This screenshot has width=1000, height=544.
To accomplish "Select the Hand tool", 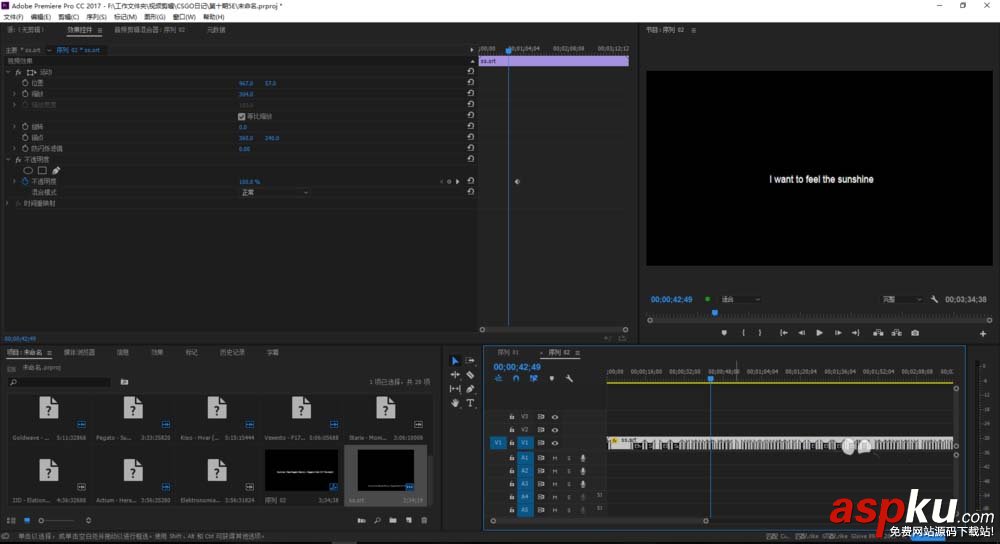I will (x=455, y=403).
